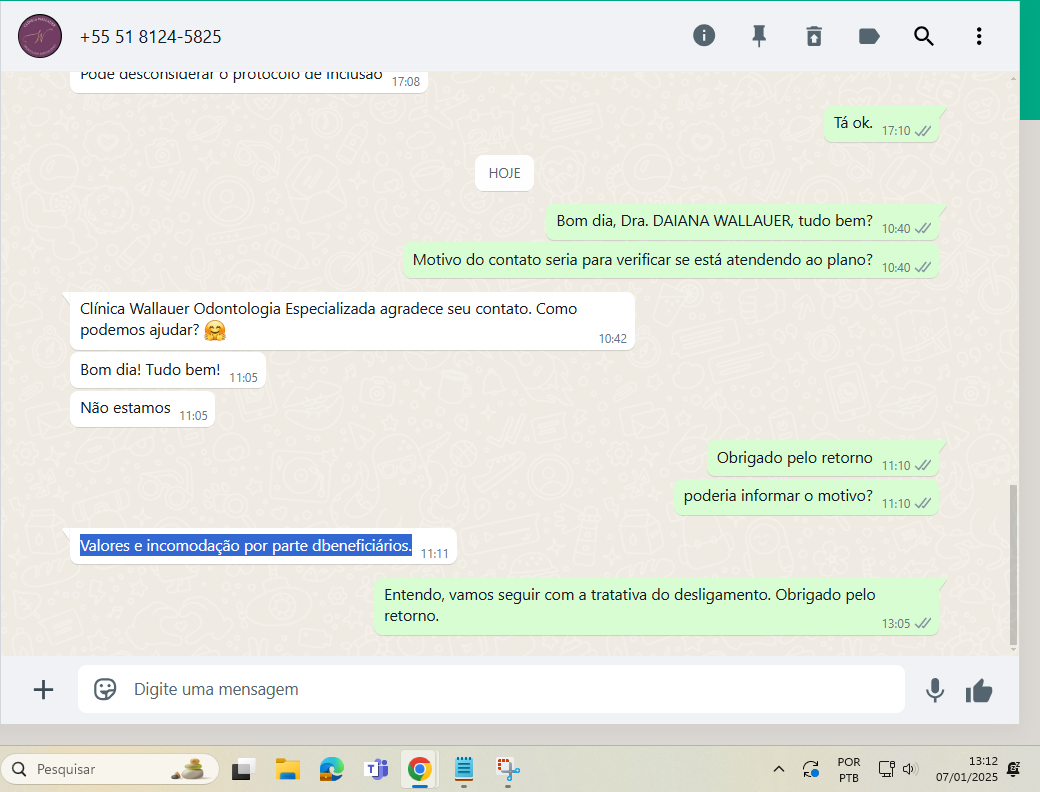Select message 'Motivo do contato seria para verificar'
1040x792 pixels.
coord(671,261)
